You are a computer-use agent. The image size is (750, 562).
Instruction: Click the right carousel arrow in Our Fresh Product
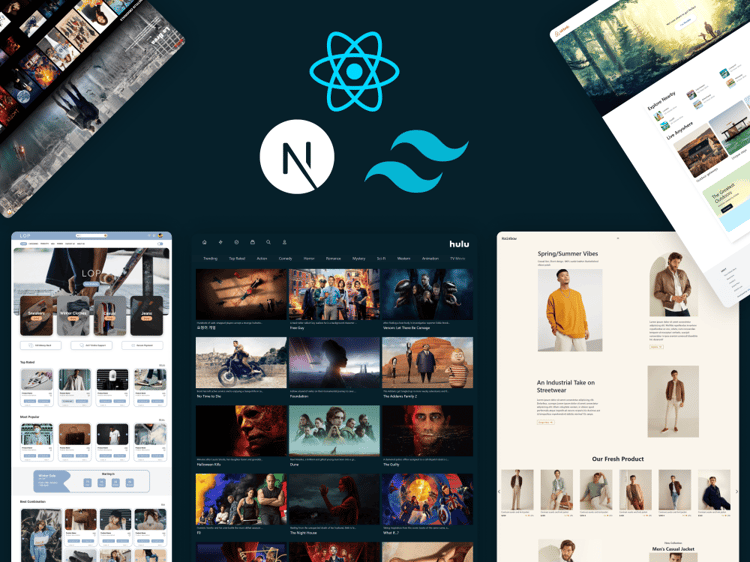pyautogui.click(x=737, y=491)
